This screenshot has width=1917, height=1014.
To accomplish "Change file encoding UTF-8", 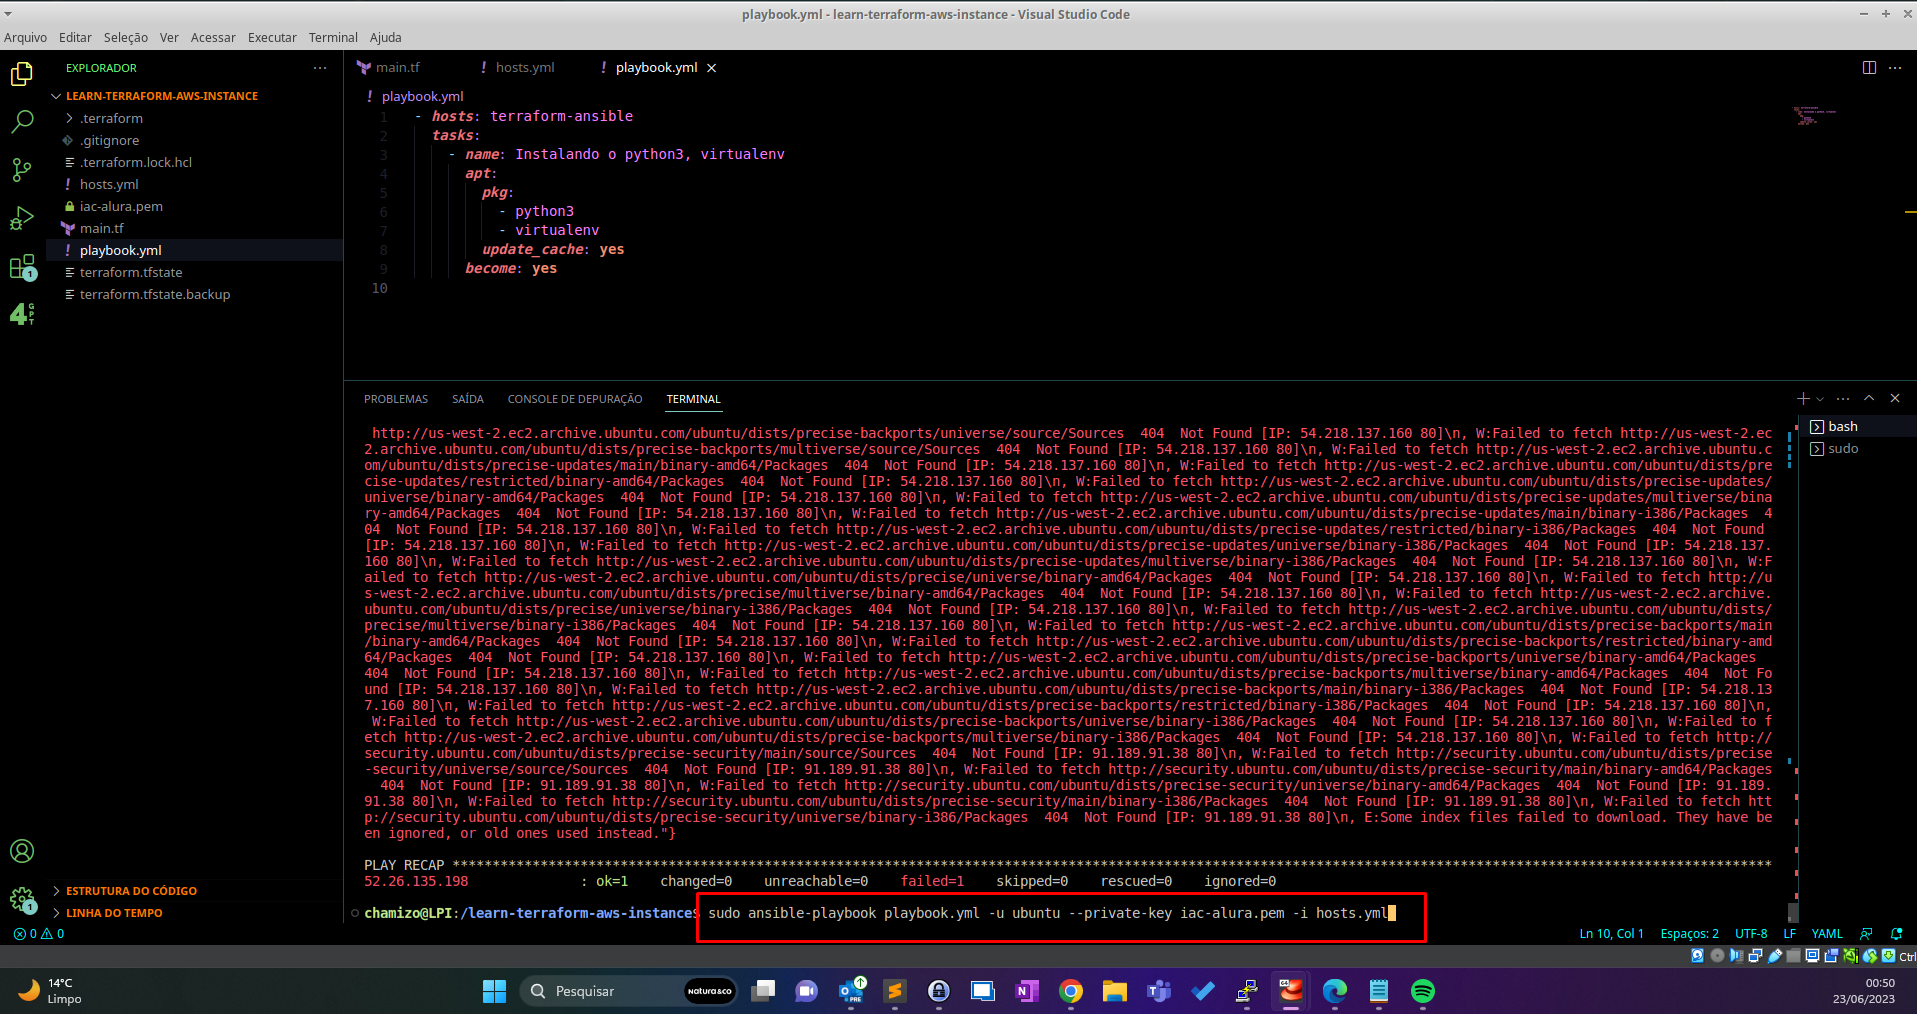I will 1751,934.
